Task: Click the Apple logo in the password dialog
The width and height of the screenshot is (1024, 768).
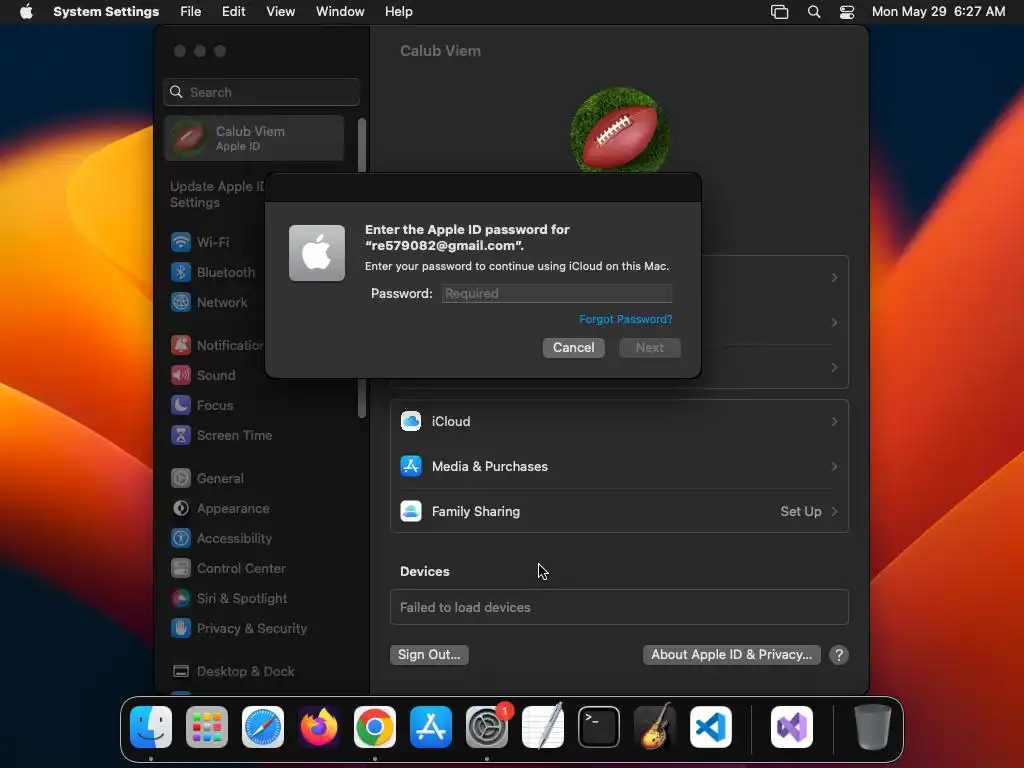Action: coord(317,253)
